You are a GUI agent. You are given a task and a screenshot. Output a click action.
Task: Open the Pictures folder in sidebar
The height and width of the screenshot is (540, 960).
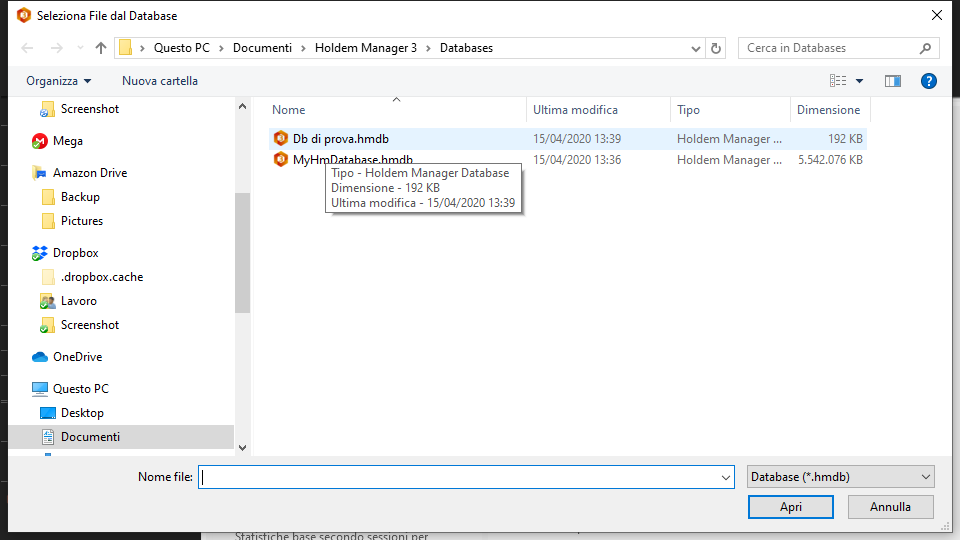coord(81,220)
